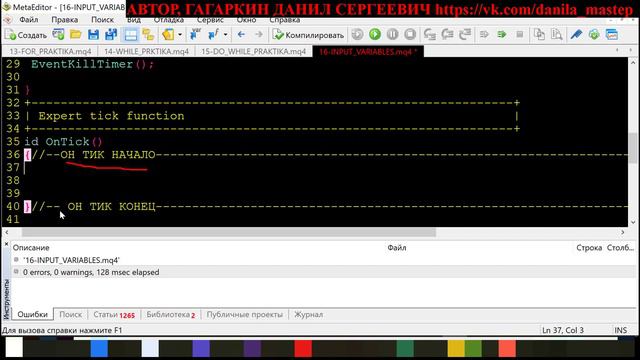The width and height of the screenshot is (640, 360).
Task: Toggle the Toolbox panel view icon
Action: 131,35
